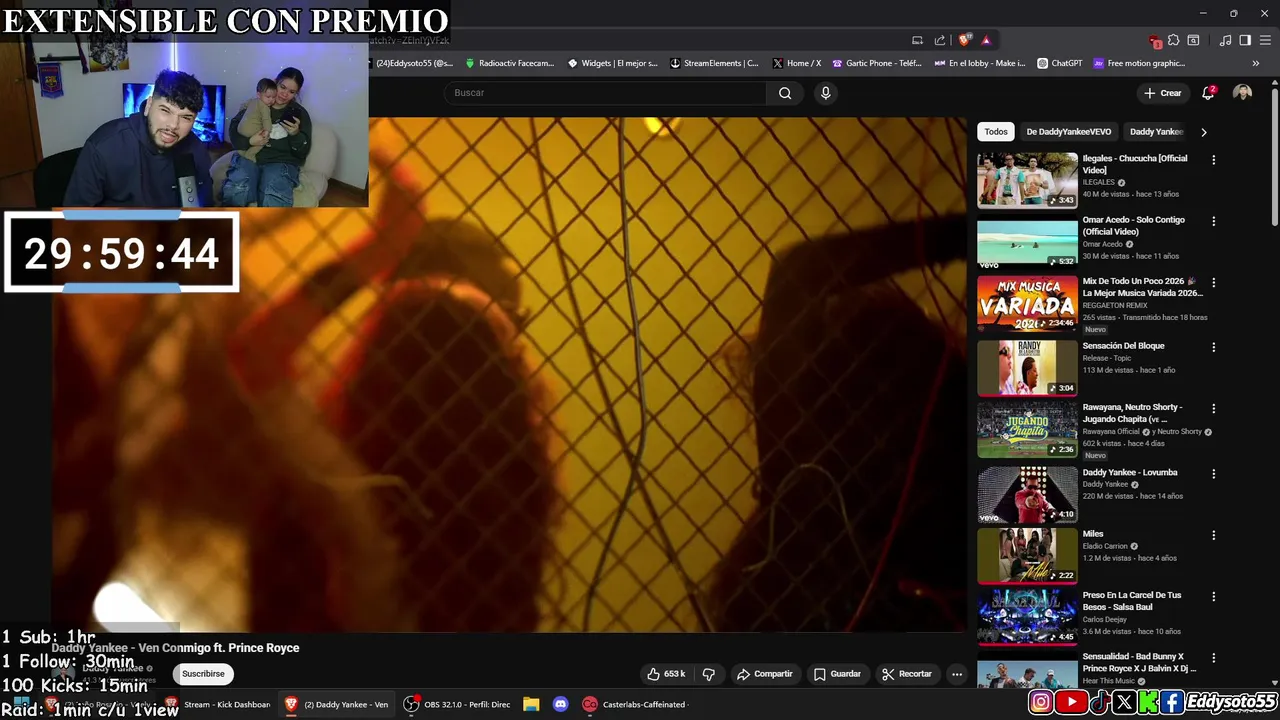Open more actions ellipsis below video
This screenshot has height=720, width=1280.
(x=957, y=674)
